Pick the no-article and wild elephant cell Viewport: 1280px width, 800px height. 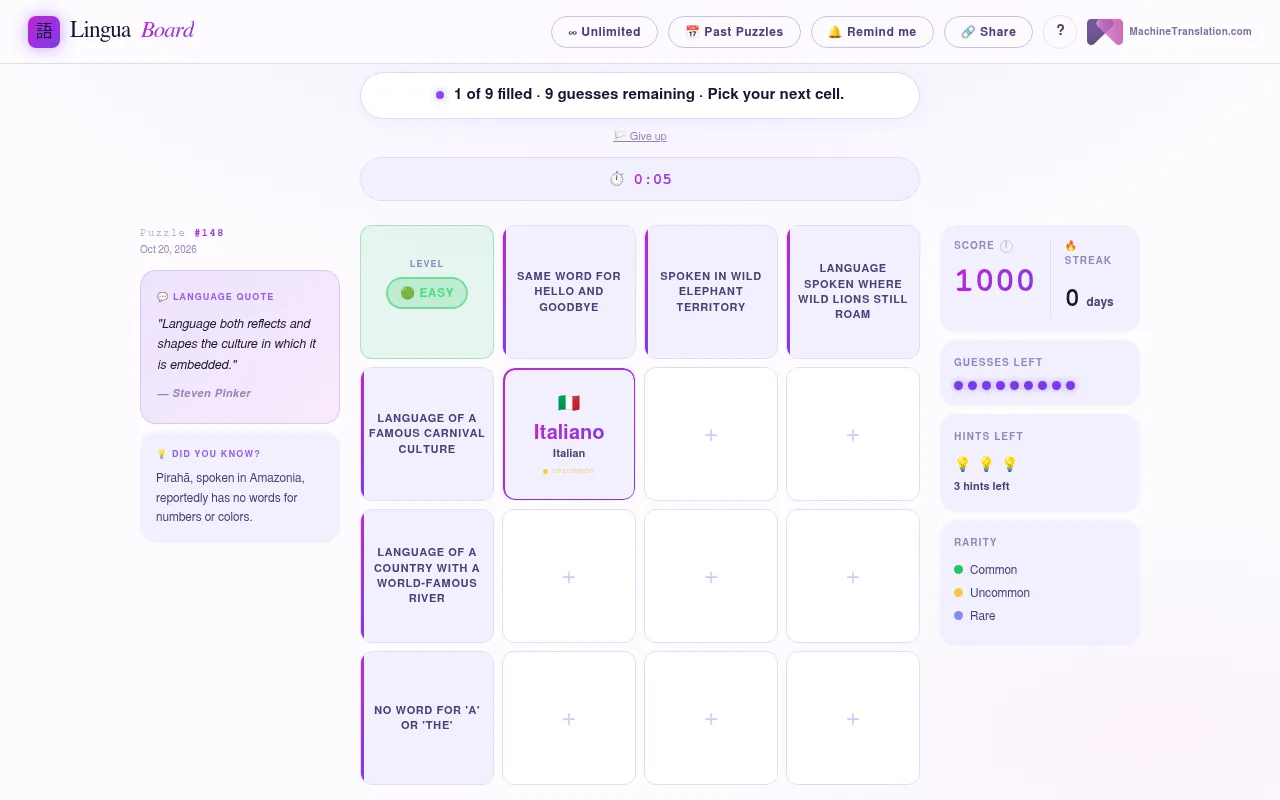click(711, 718)
